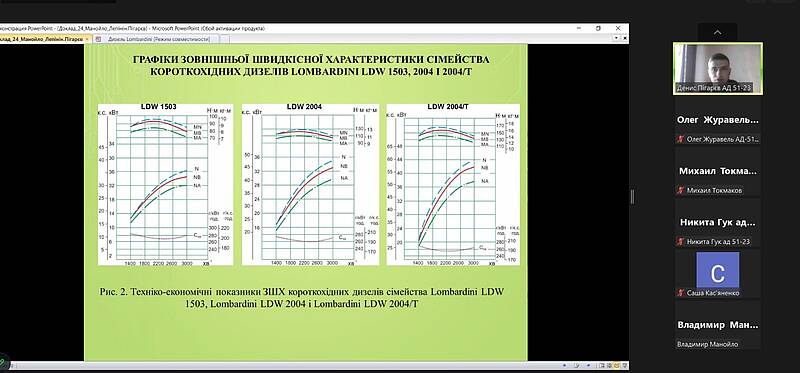This screenshot has width=800, height=373.
Task: Click the slide show view icon in status bar
Action: 624,365
